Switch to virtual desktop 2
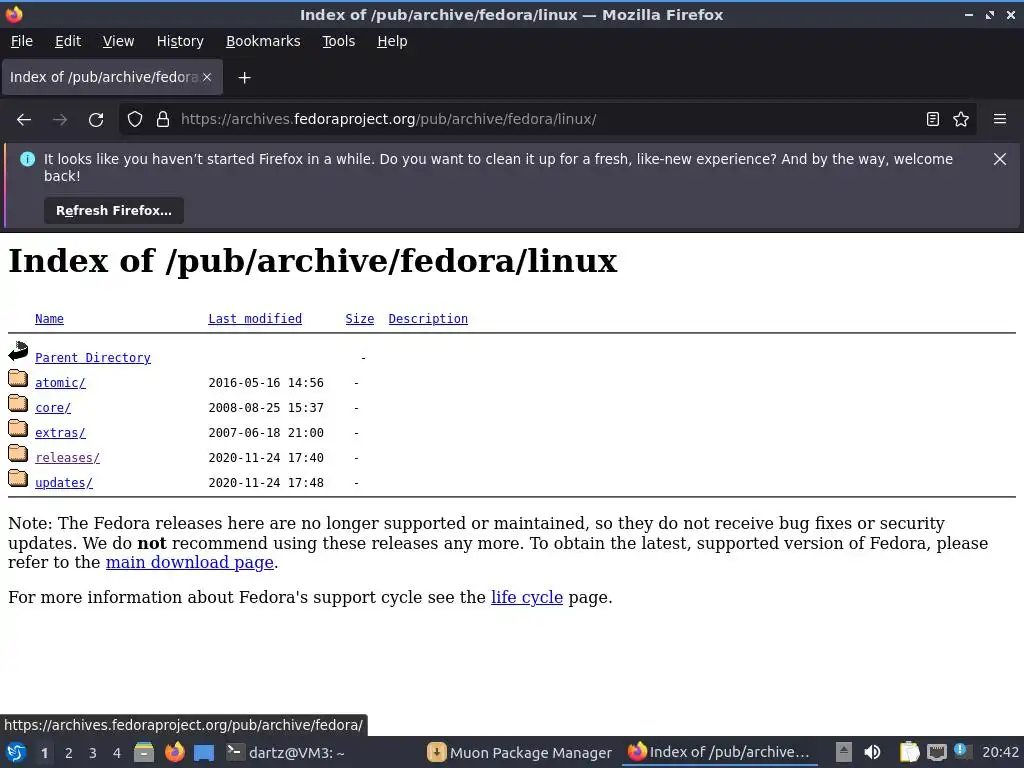 coord(69,753)
